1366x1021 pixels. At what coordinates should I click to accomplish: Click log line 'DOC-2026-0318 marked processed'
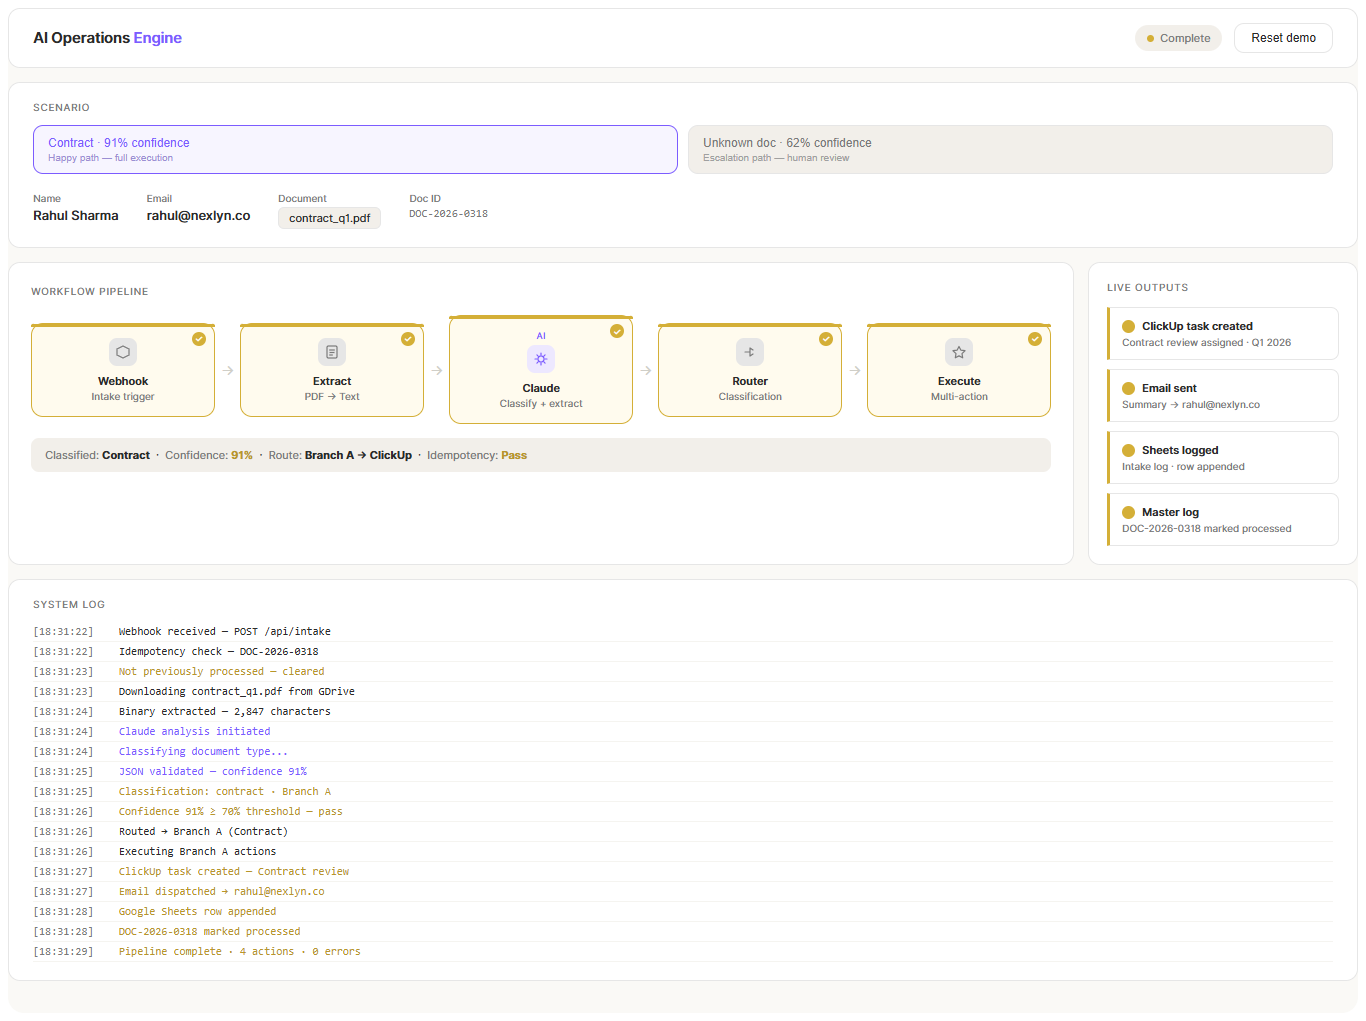point(209,932)
